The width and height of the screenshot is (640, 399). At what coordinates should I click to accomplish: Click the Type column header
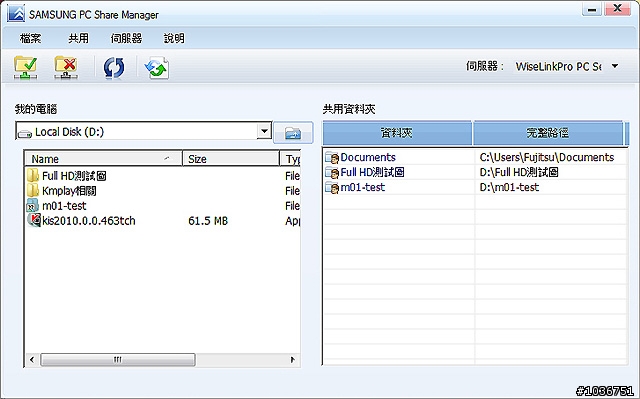coord(291,159)
